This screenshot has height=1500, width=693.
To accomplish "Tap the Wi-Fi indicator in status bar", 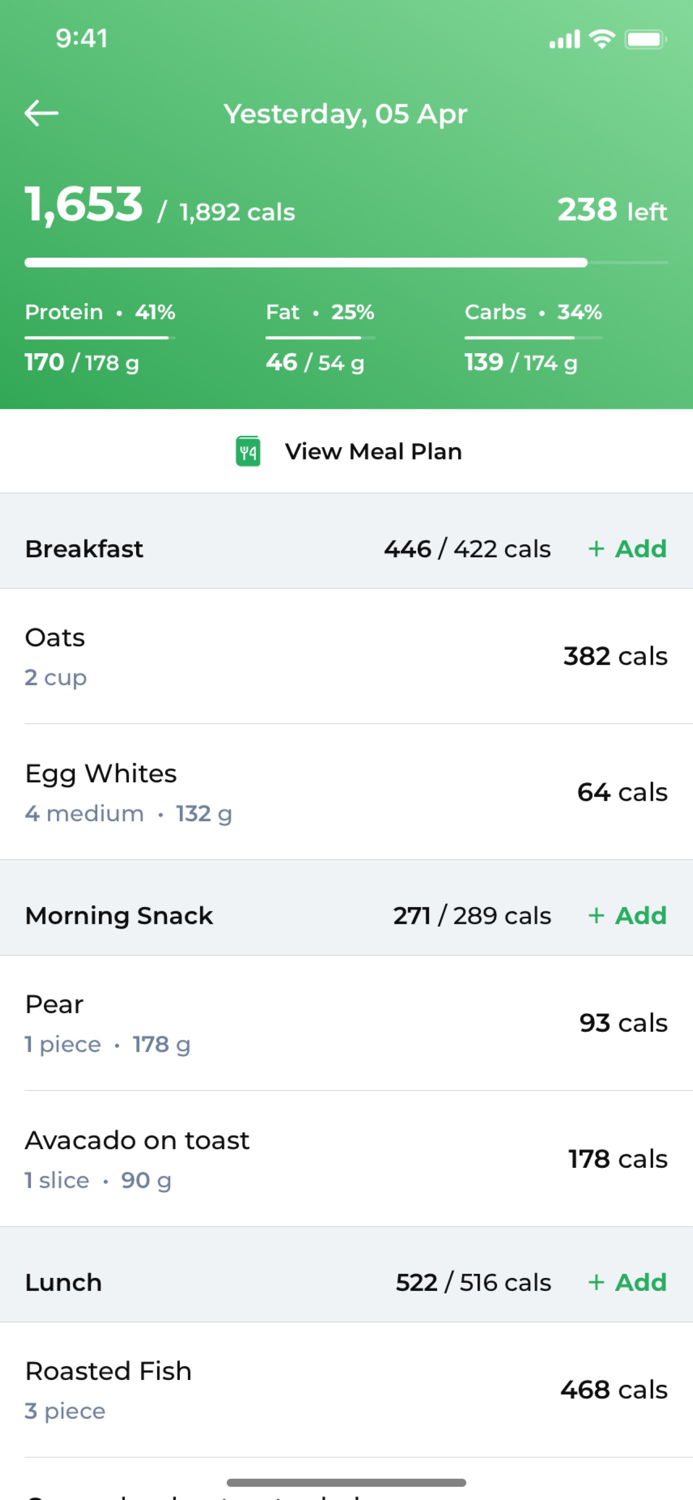I will [601, 39].
